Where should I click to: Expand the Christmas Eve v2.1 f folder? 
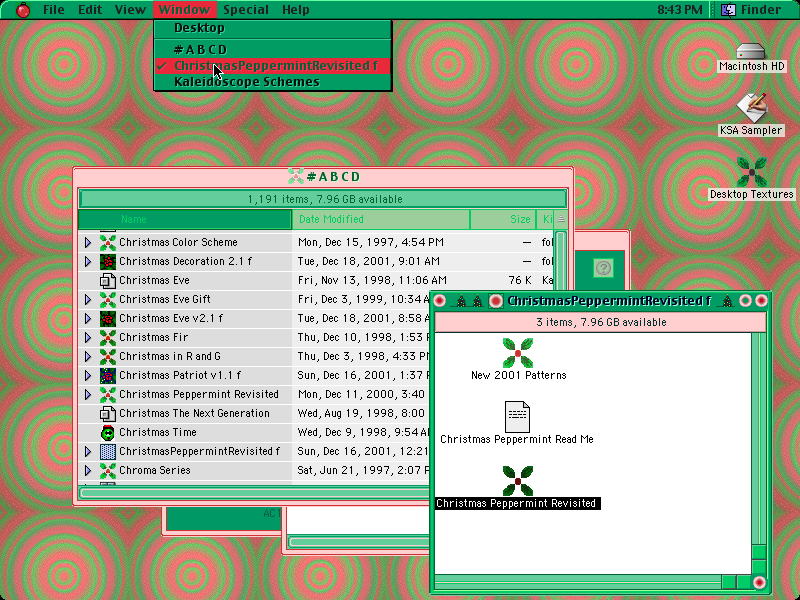88,318
